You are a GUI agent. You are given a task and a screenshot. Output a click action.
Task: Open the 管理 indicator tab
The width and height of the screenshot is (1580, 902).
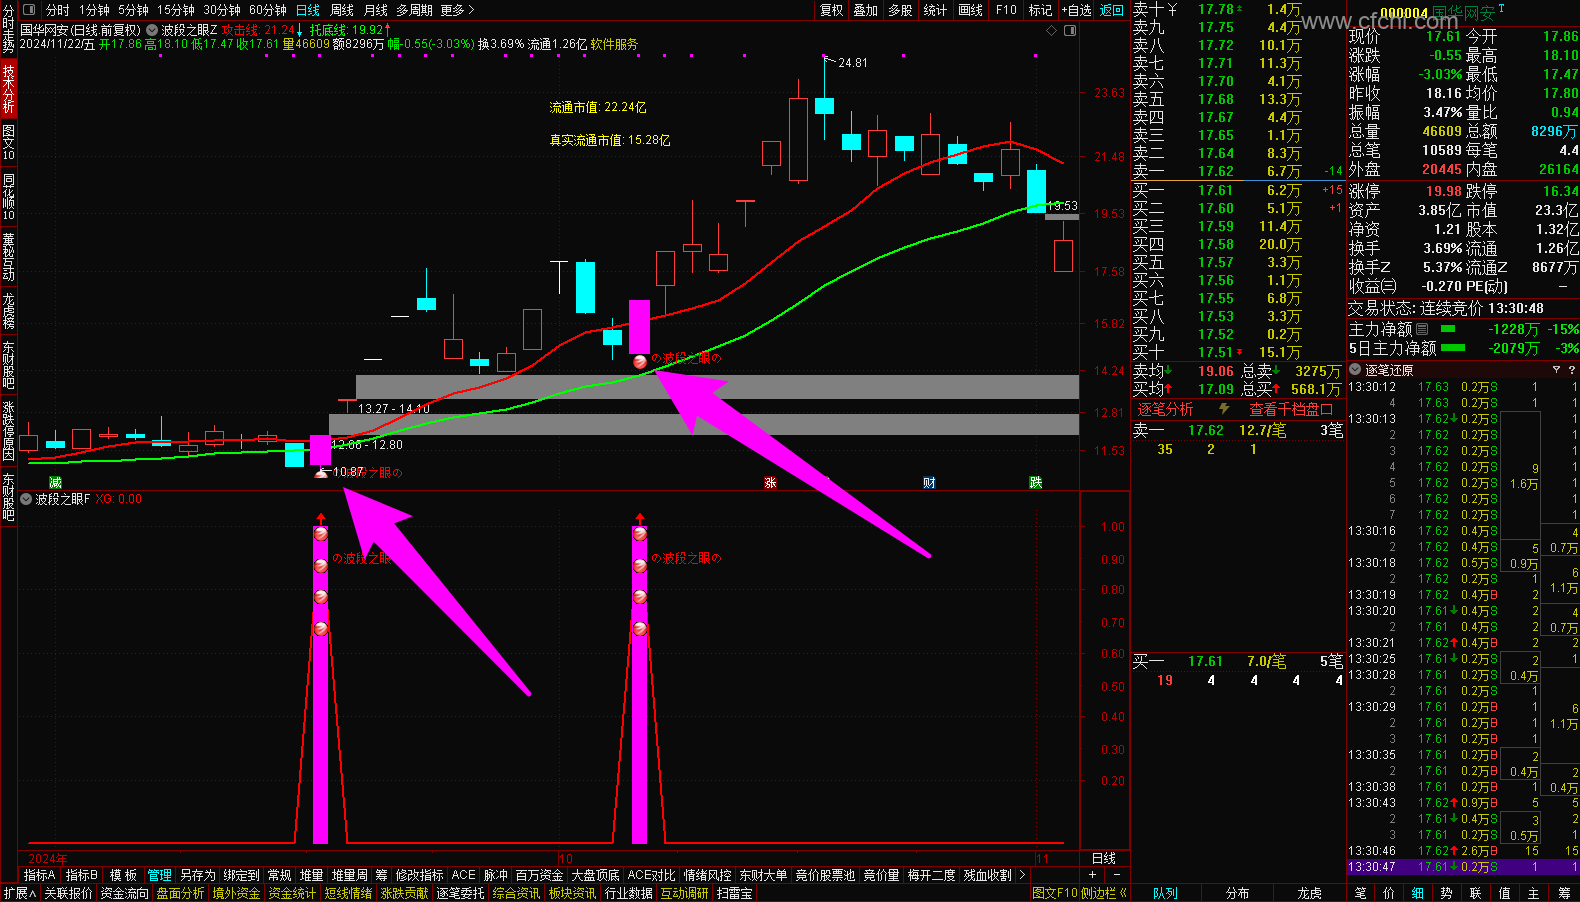click(160, 875)
